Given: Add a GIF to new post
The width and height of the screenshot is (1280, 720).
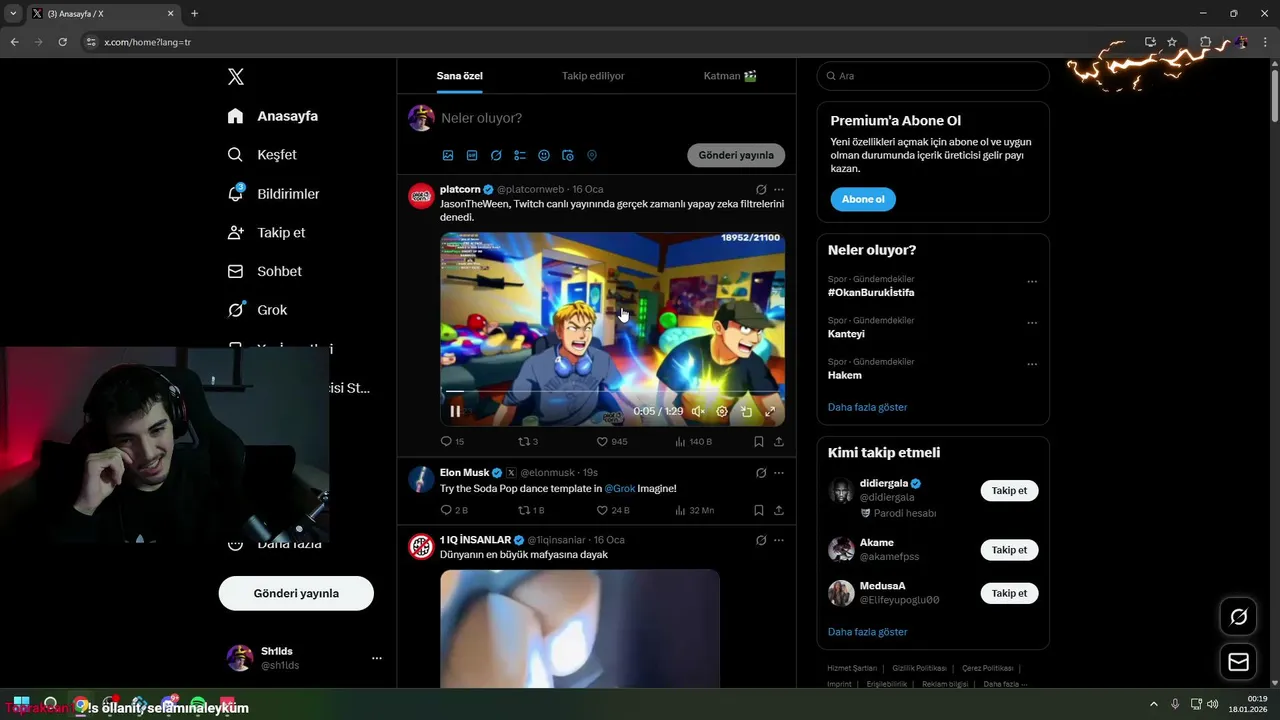Looking at the screenshot, I should click(x=472, y=156).
